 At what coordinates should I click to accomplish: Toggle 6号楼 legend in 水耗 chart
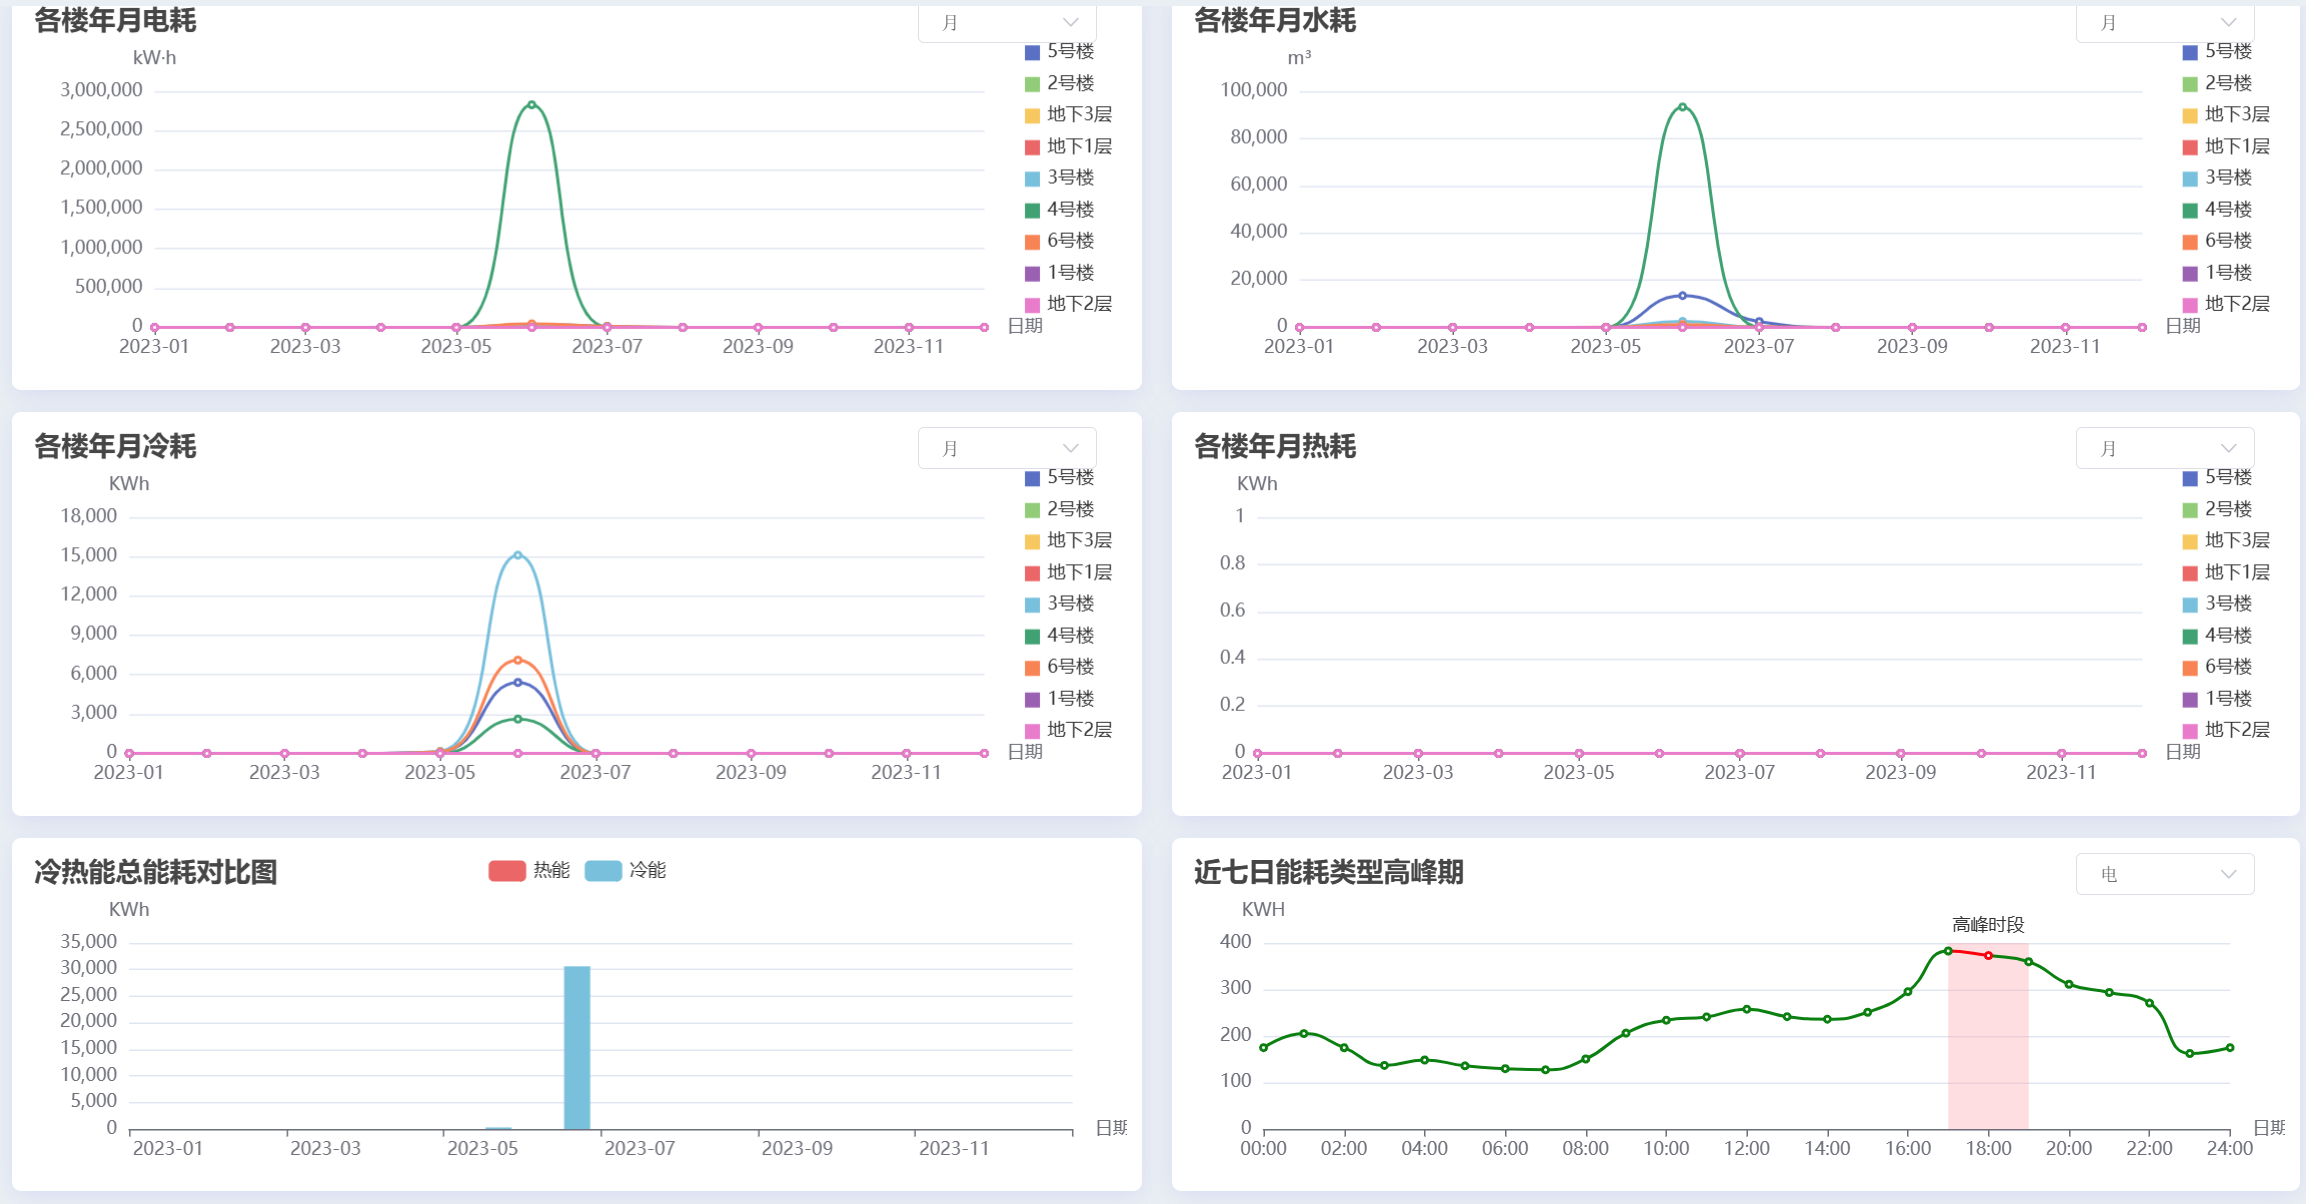tap(2217, 241)
